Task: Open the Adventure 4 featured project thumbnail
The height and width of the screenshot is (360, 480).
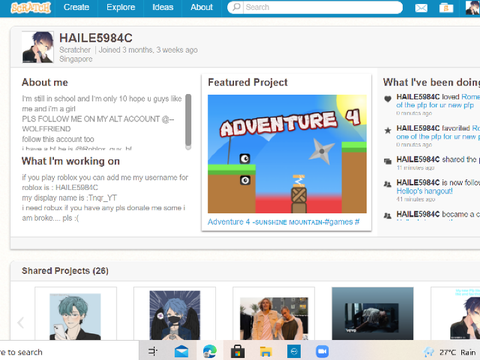Action: 287,154
